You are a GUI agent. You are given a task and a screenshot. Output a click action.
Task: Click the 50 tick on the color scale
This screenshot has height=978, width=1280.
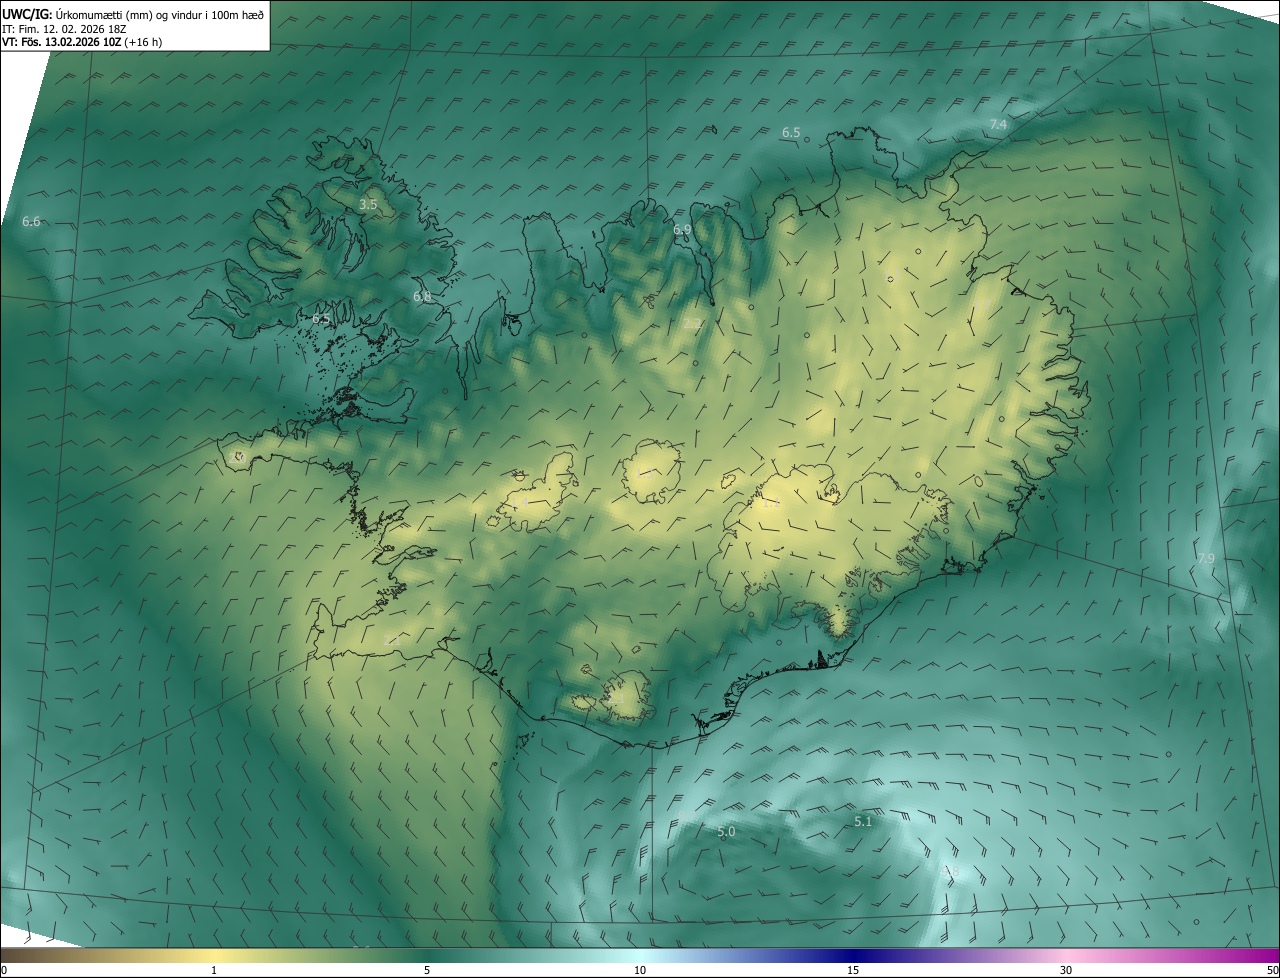(x=1272, y=970)
